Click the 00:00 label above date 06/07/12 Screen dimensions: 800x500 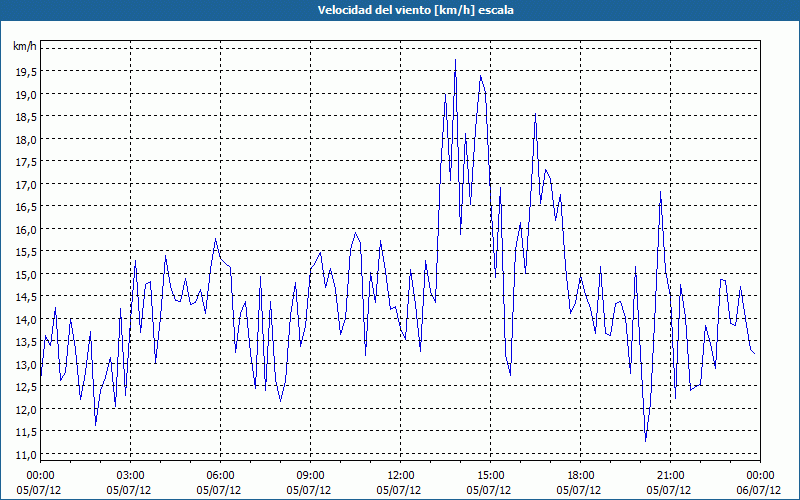click(x=760, y=476)
